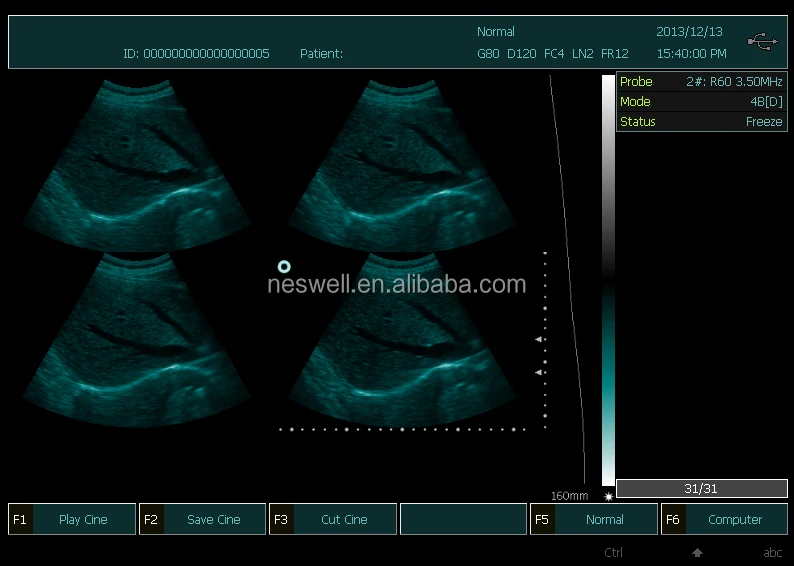Viewport: 794px width, 566px height.
Task: Select the bottom-right ultrasound image
Action: [x=402, y=340]
